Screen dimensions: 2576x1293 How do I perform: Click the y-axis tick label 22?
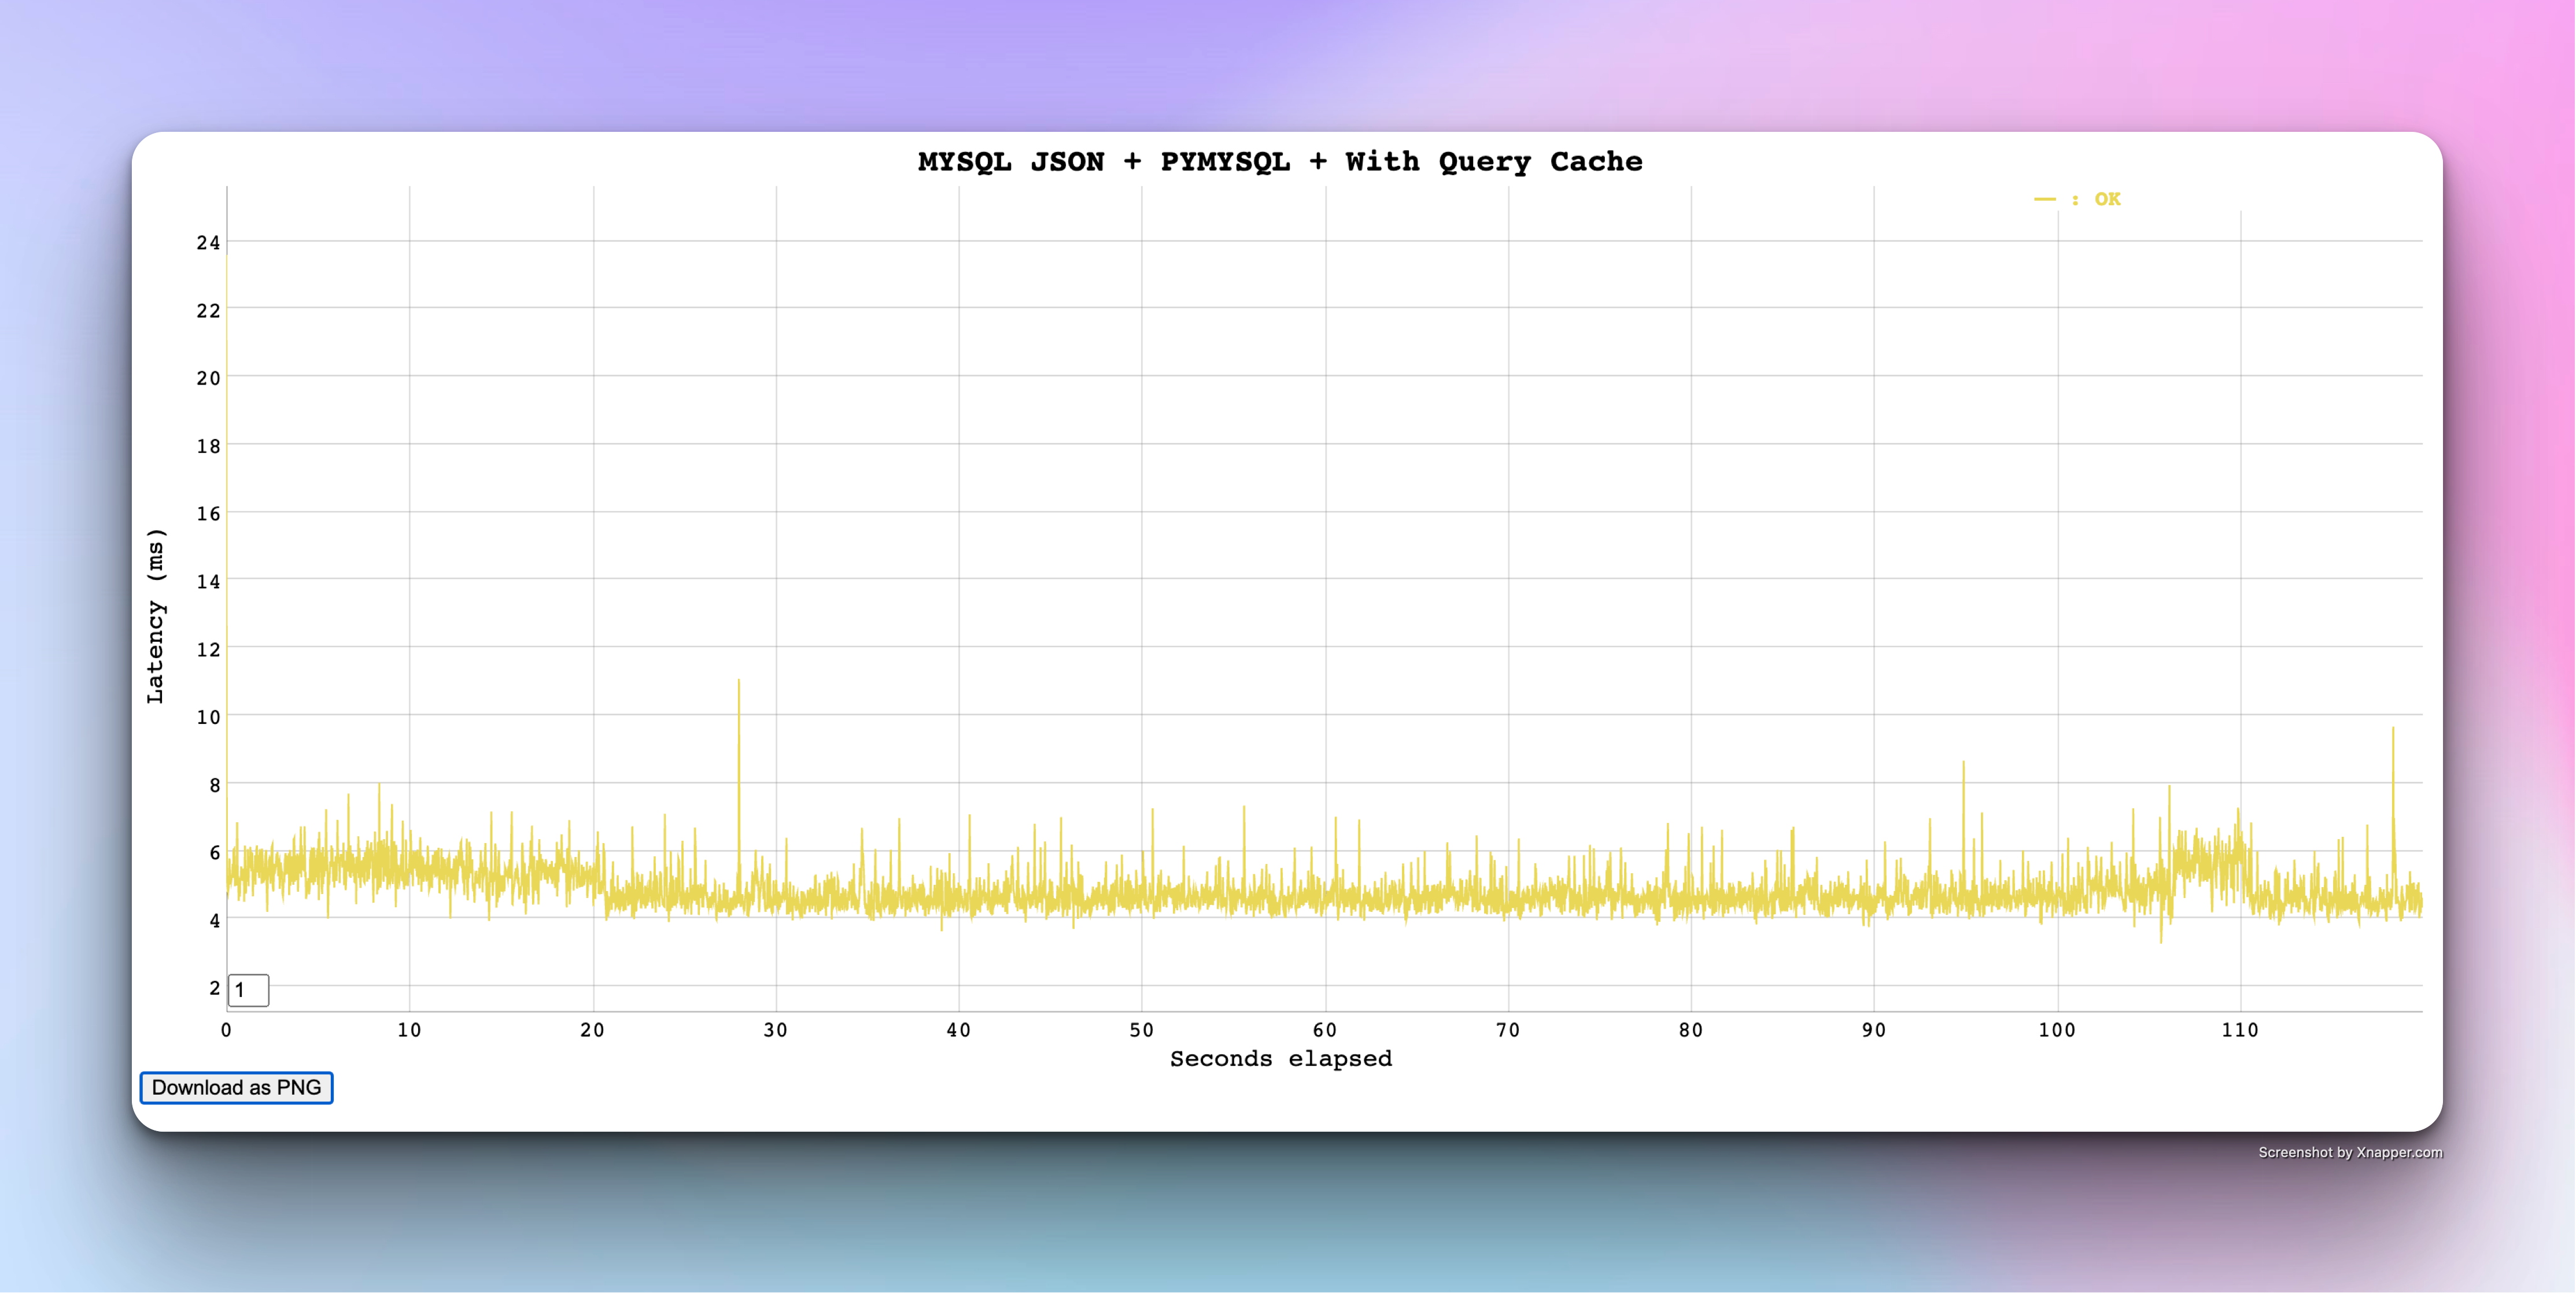[208, 310]
